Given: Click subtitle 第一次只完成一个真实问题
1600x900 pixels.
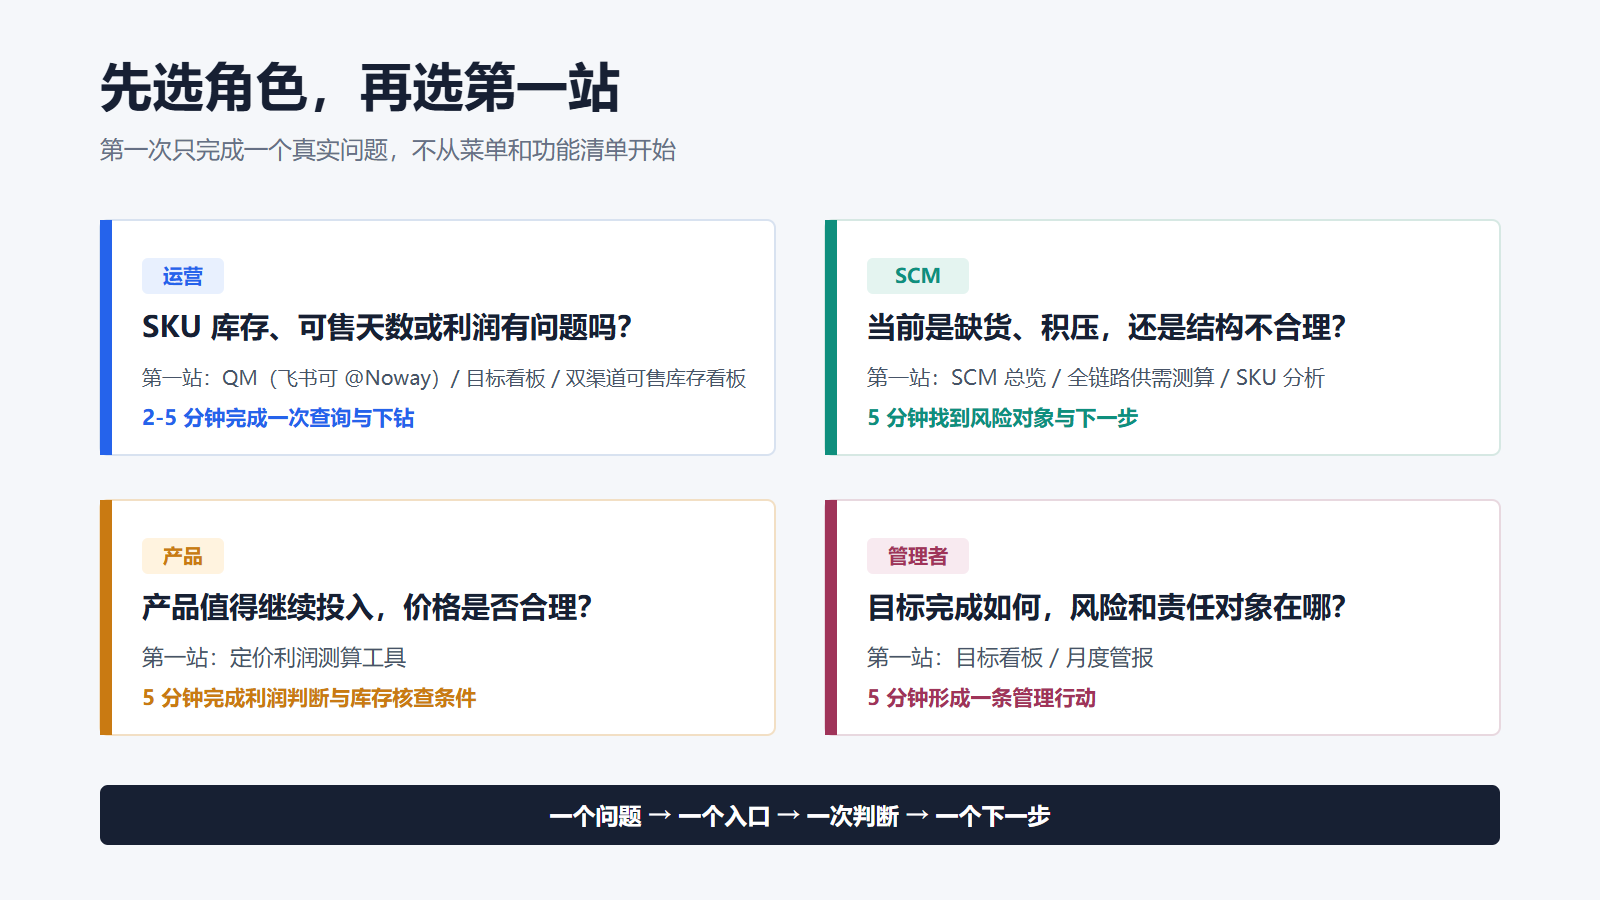Looking at the screenshot, I should tap(388, 150).
